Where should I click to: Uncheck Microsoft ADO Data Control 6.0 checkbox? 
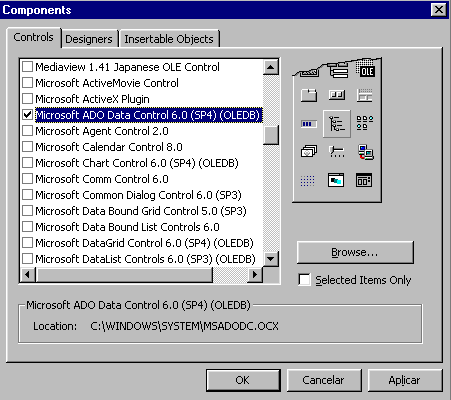tap(27, 115)
